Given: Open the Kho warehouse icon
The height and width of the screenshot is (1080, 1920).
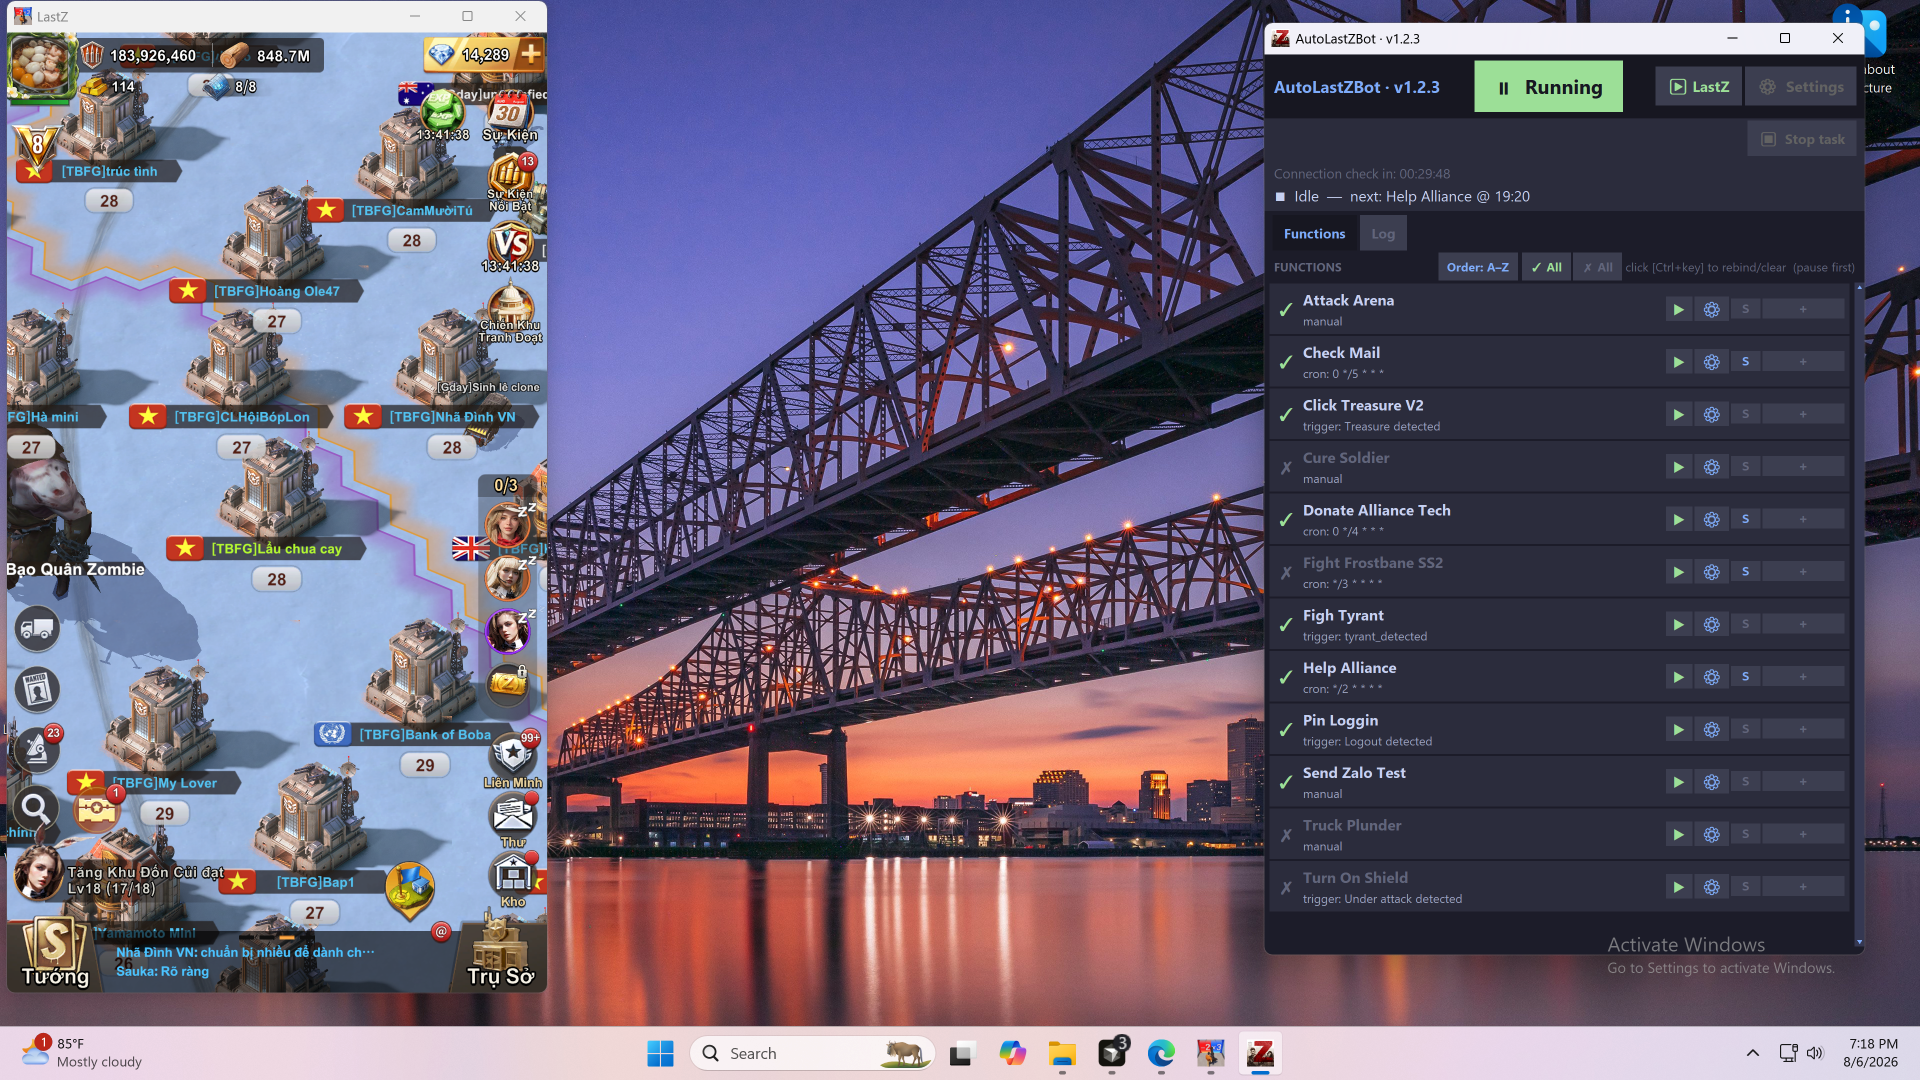Looking at the screenshot, I should coord(513,880).
